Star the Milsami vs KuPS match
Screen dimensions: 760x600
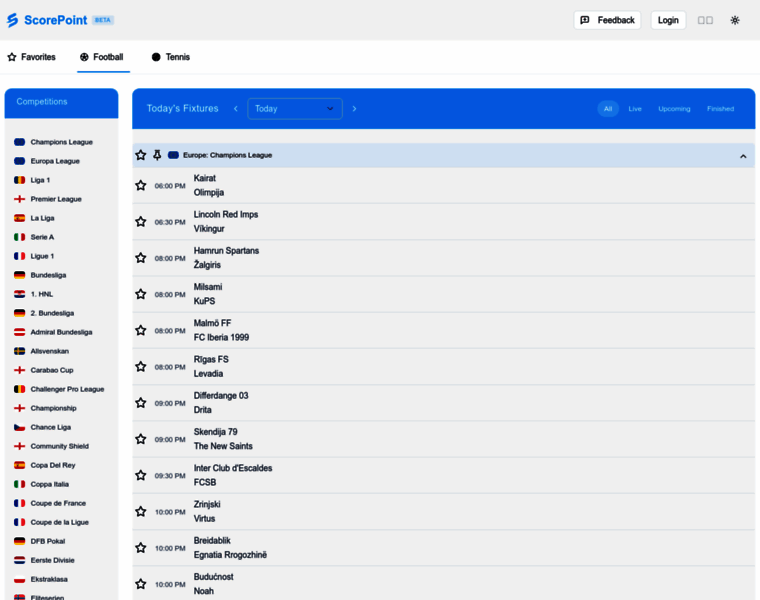(x=141, y=294)
